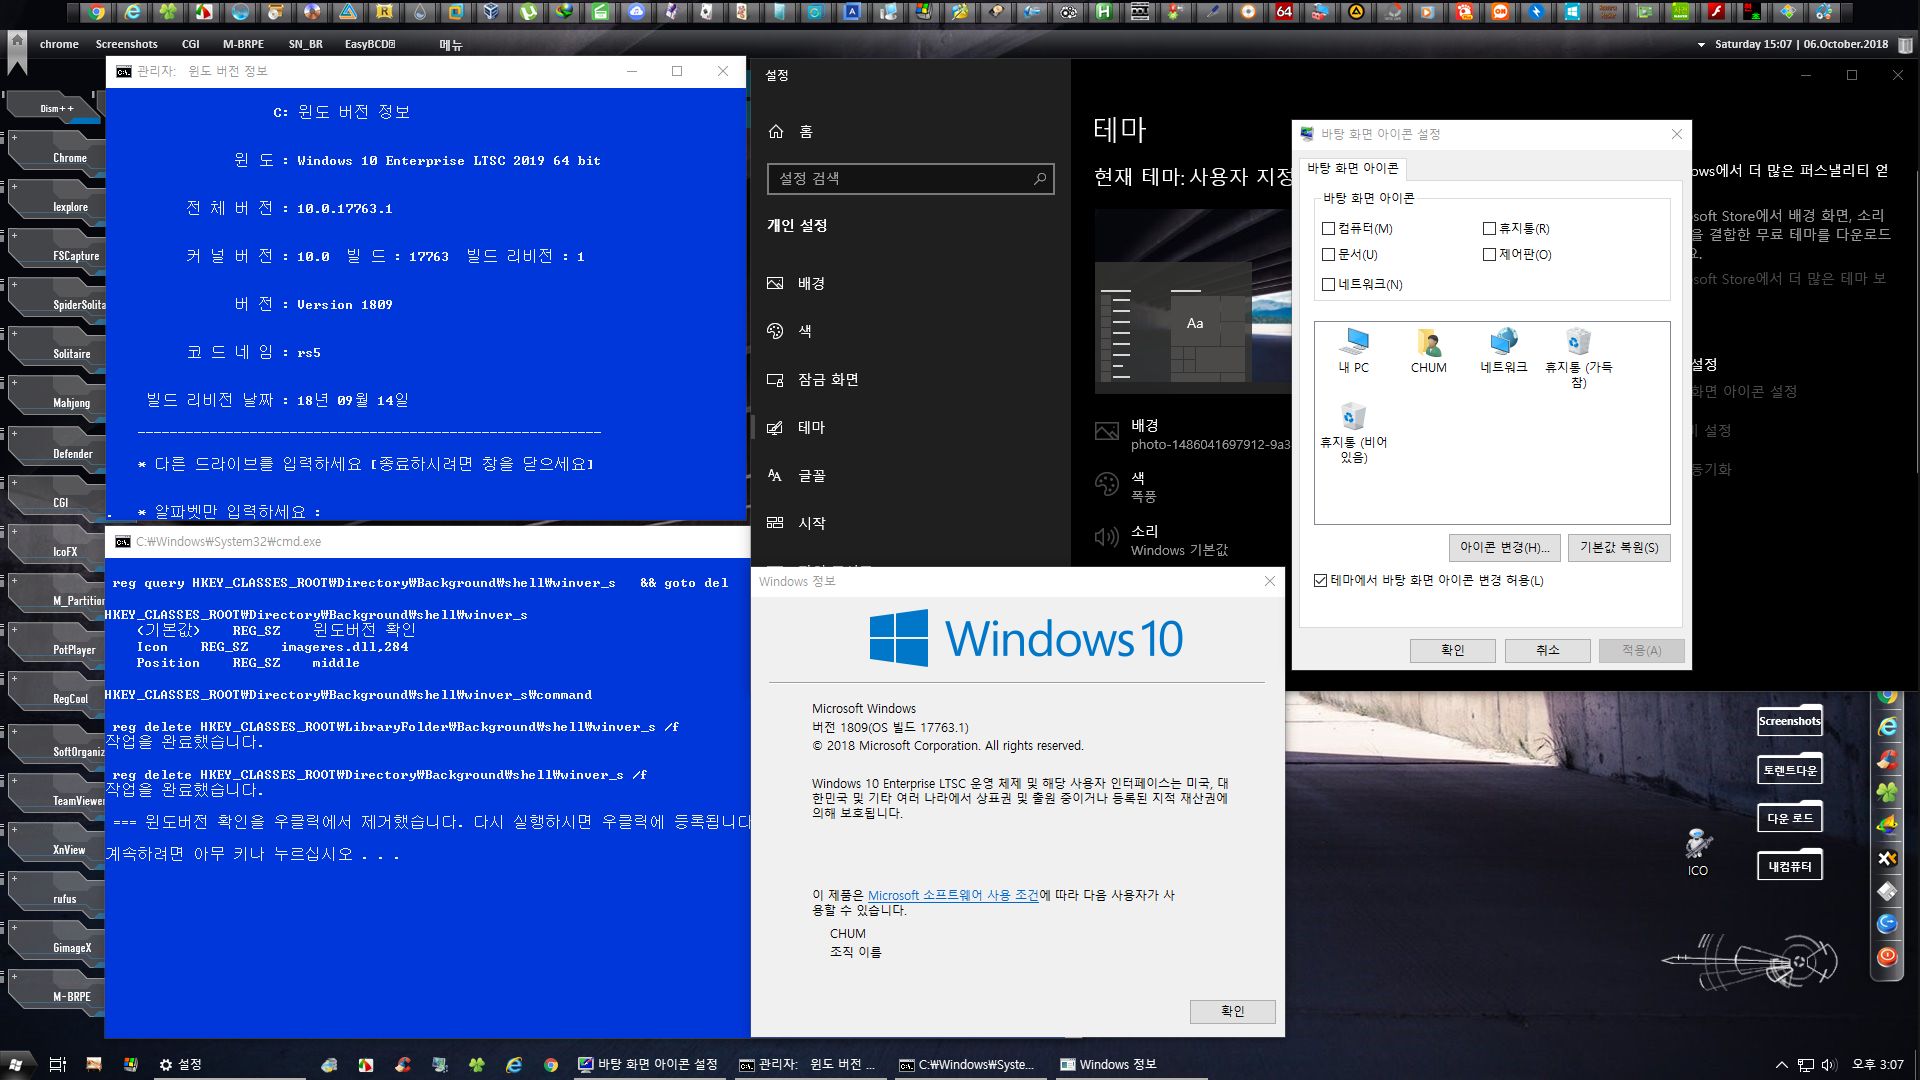Open the Start button on taskbar
1920x1080 pixels.
click(x=17, y=1064)
